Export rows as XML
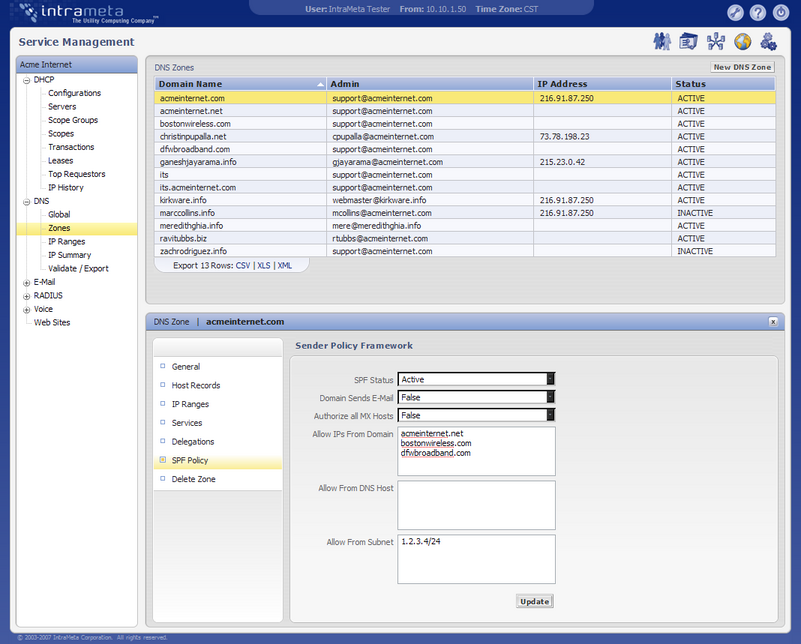Viewport: 801px width, 644px height. [x=285, y=266]
